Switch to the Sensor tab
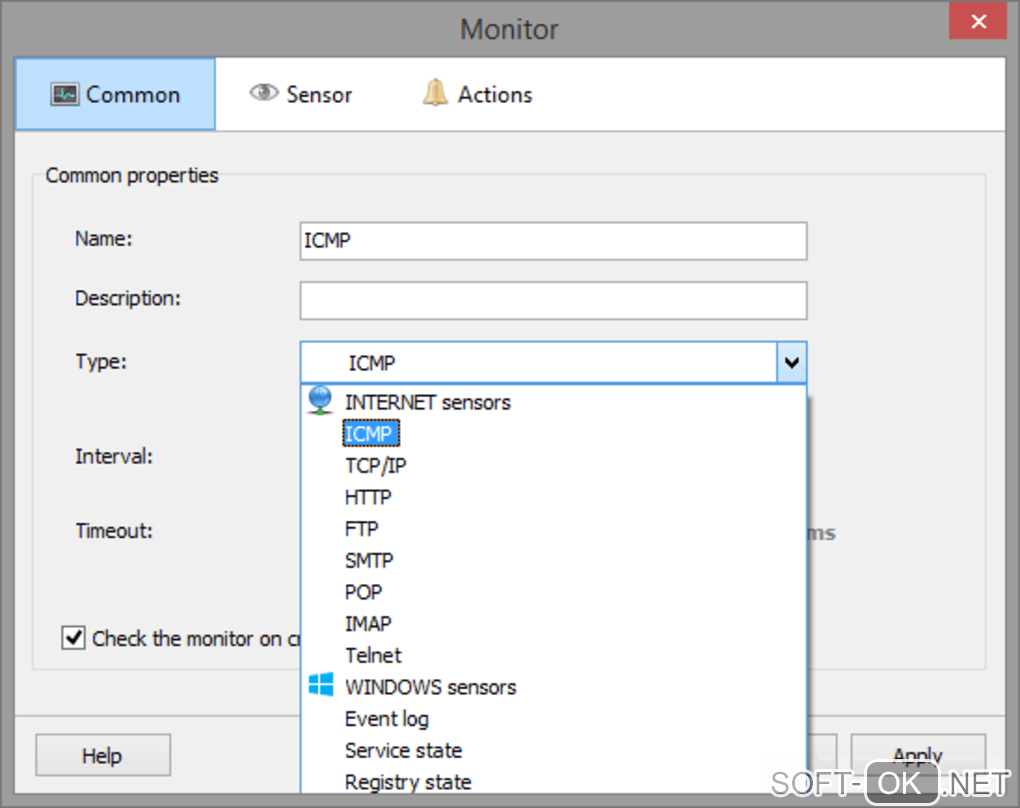 point(301,95)
